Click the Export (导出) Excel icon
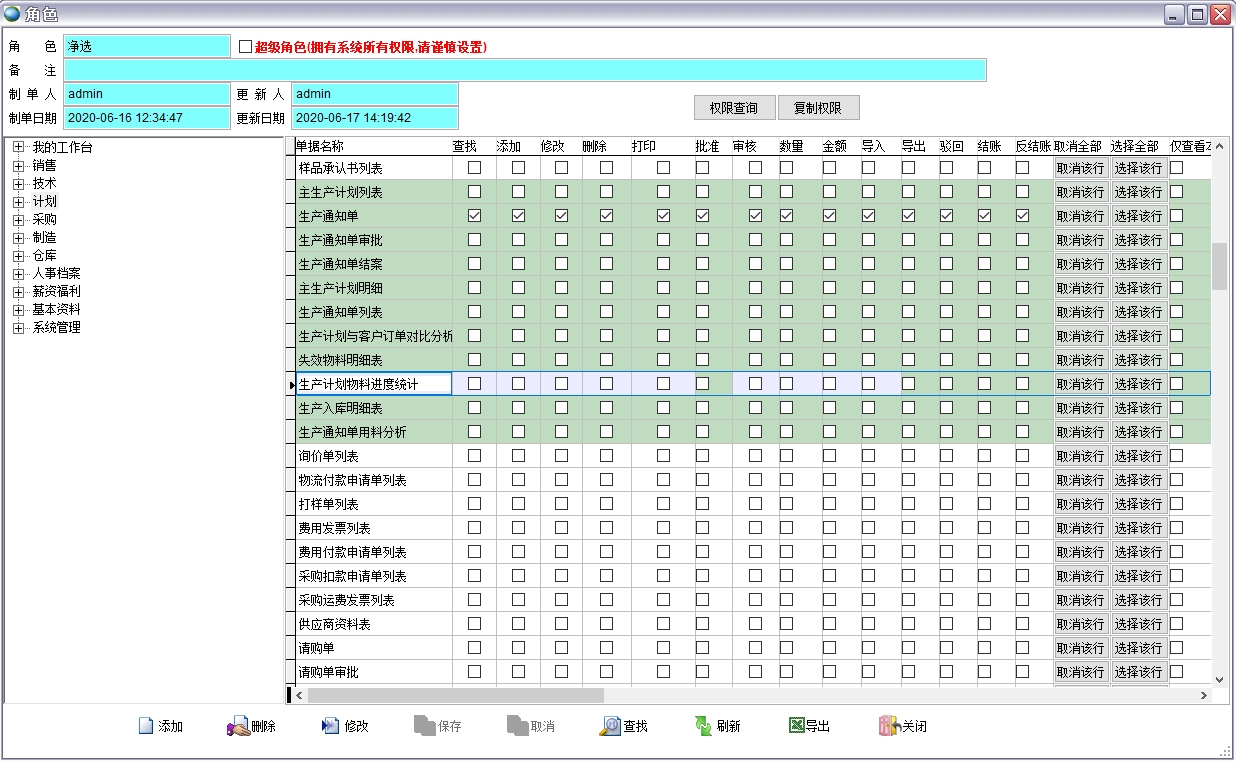This screenshot has width=1236, height=761. point(796,726)
